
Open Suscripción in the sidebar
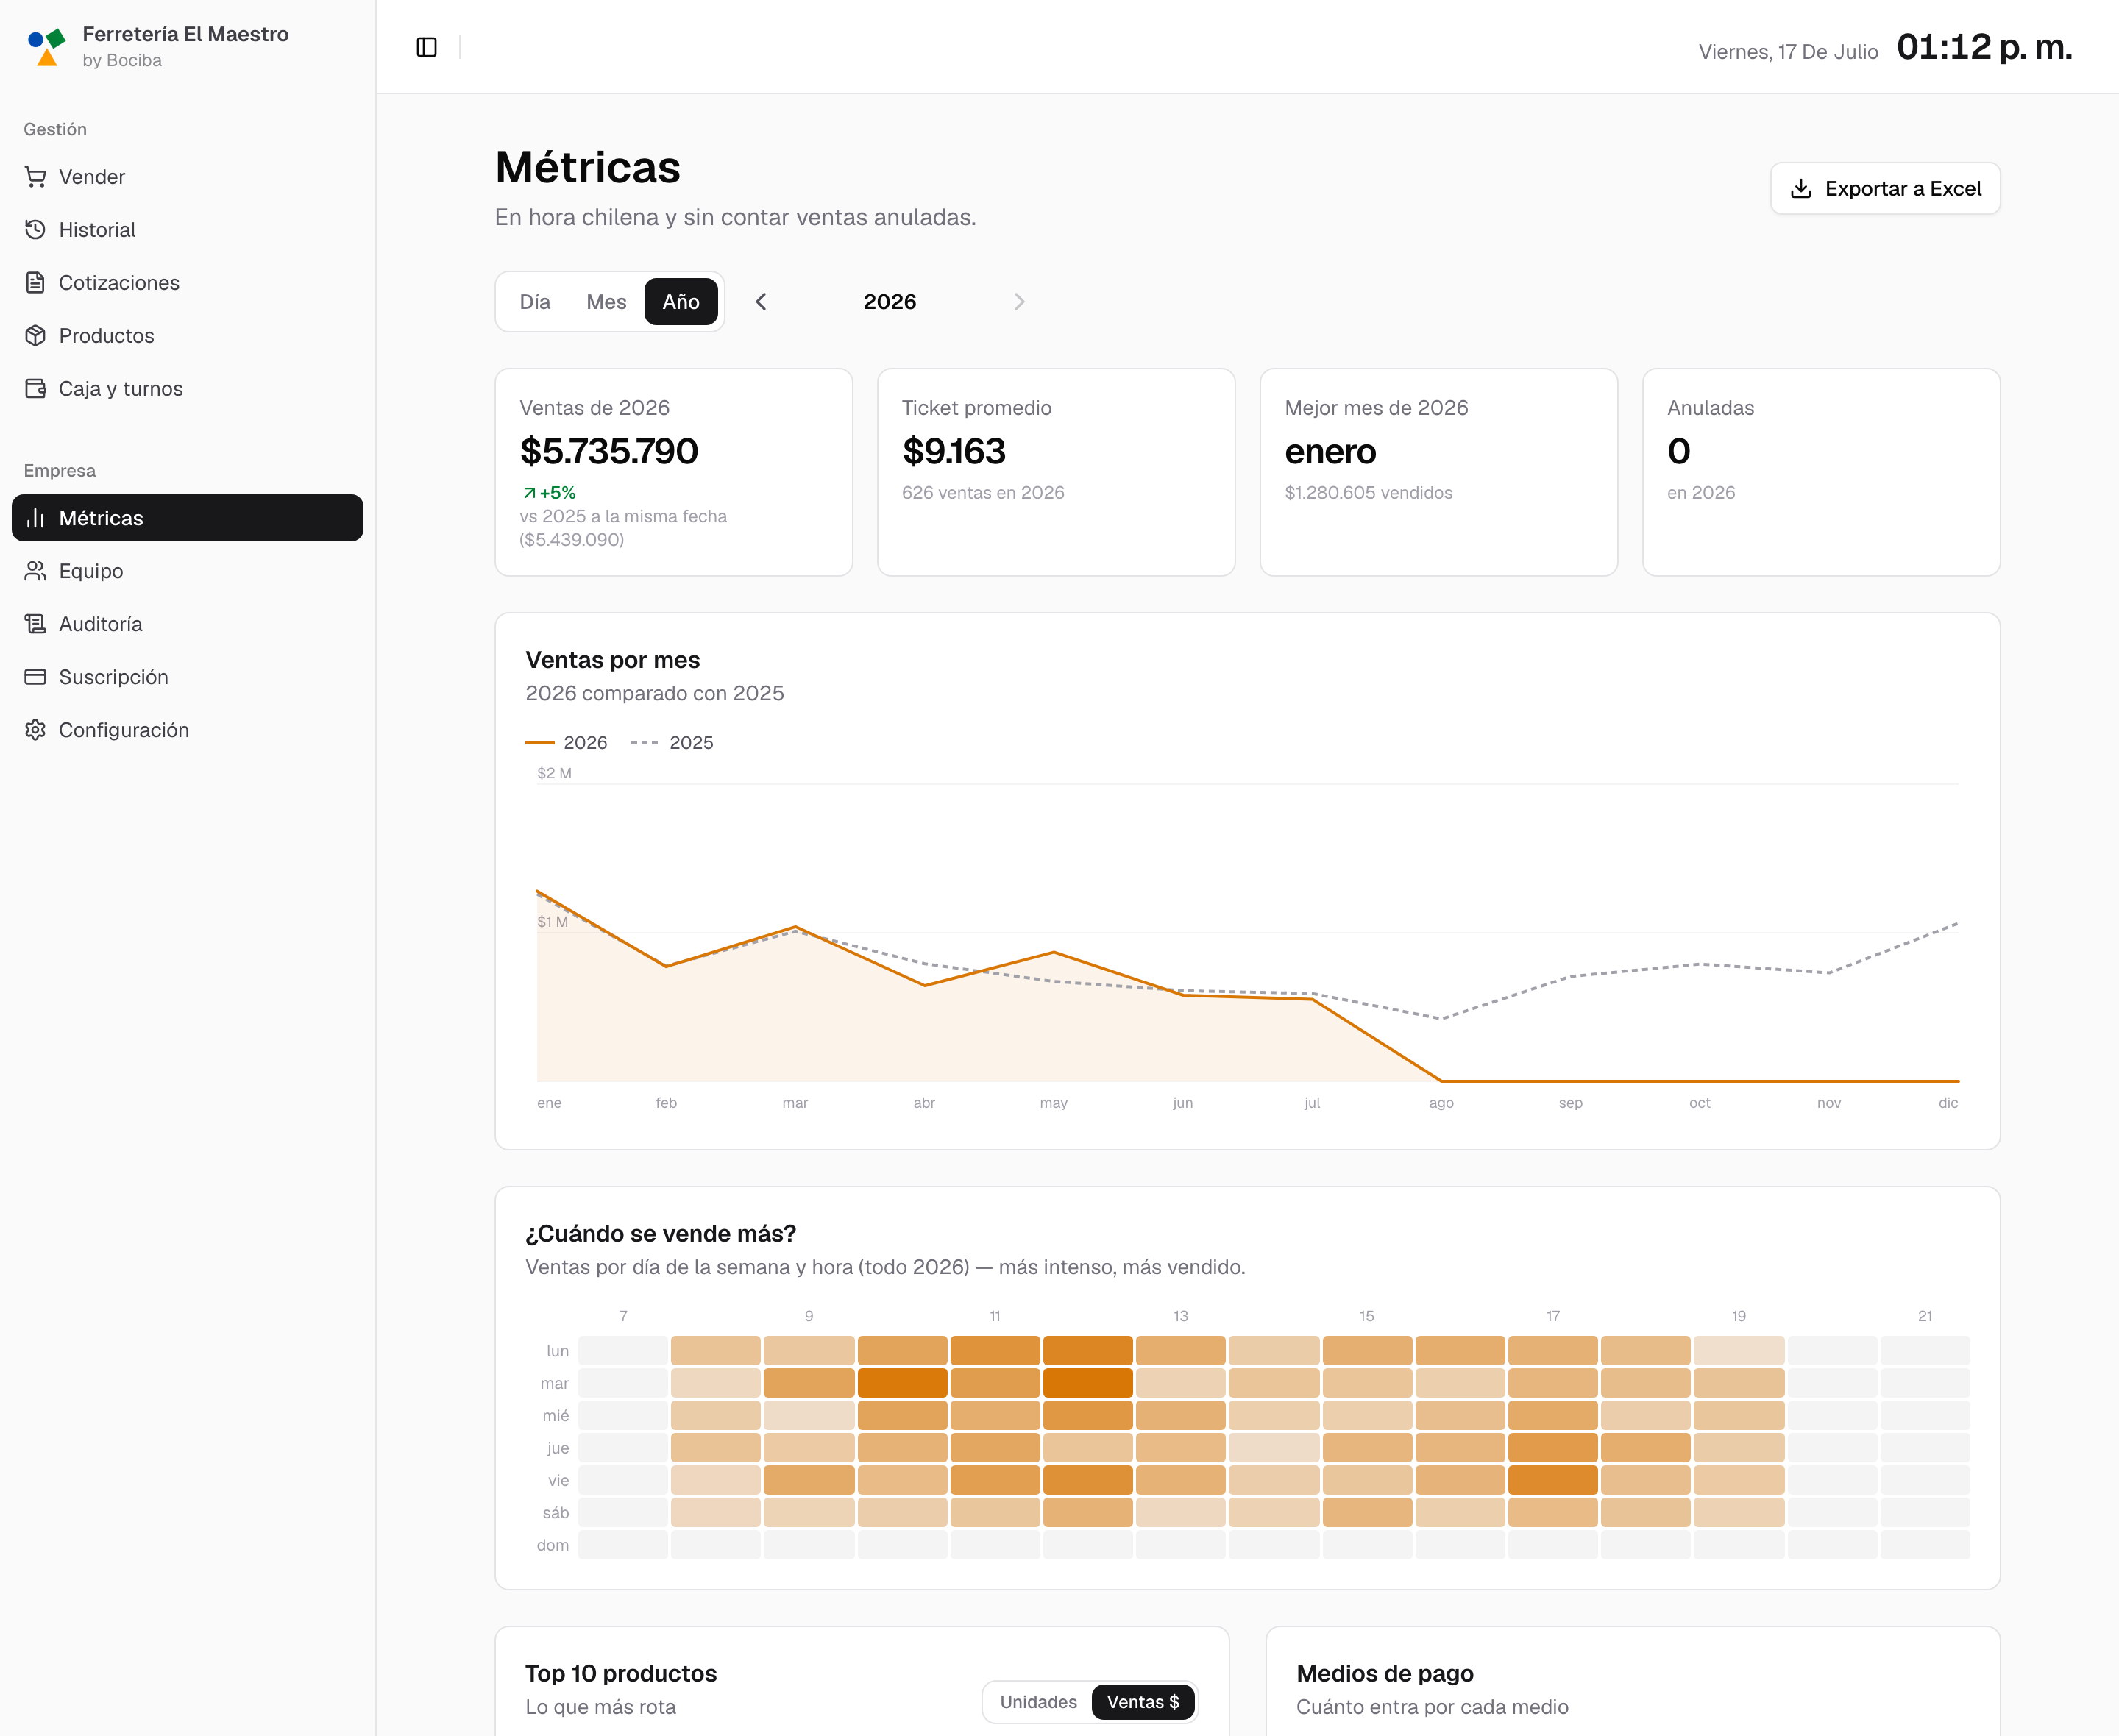pos(188,677)
